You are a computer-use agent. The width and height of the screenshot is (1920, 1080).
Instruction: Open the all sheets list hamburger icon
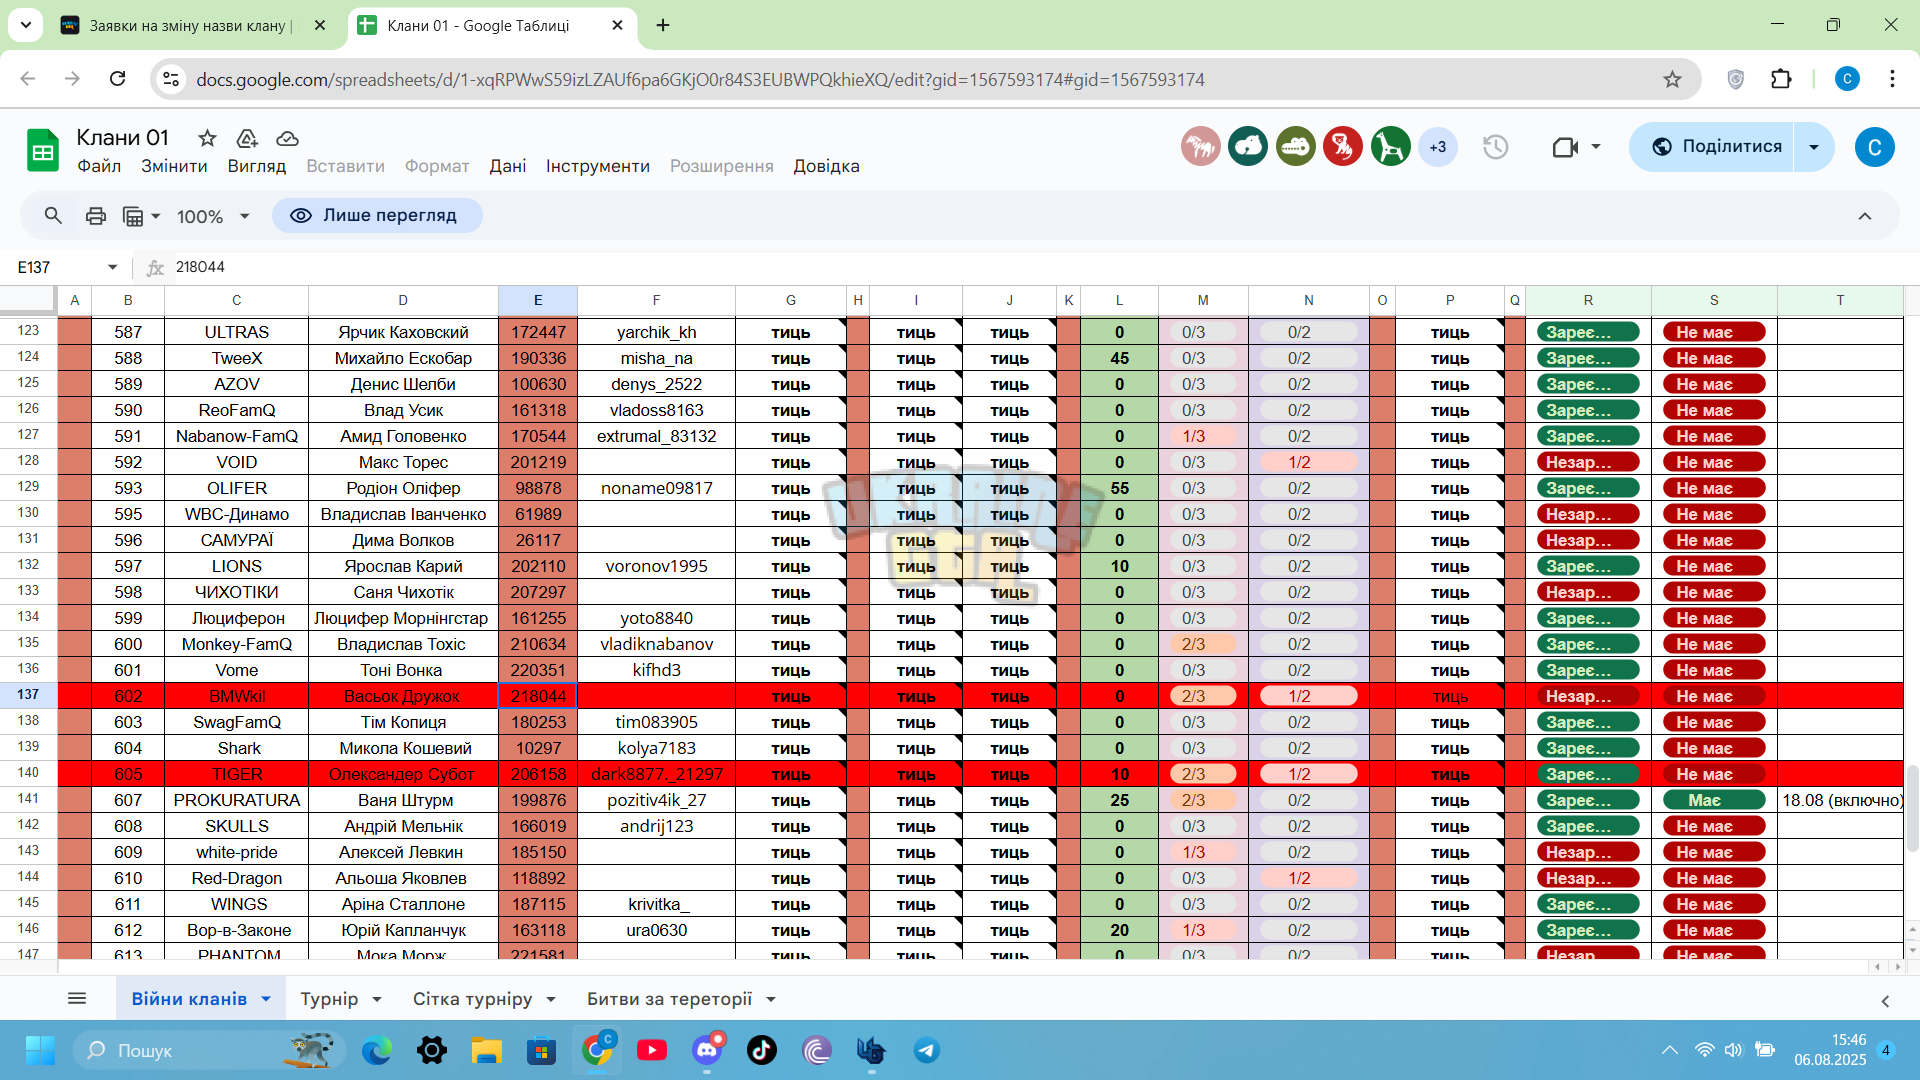77,998
